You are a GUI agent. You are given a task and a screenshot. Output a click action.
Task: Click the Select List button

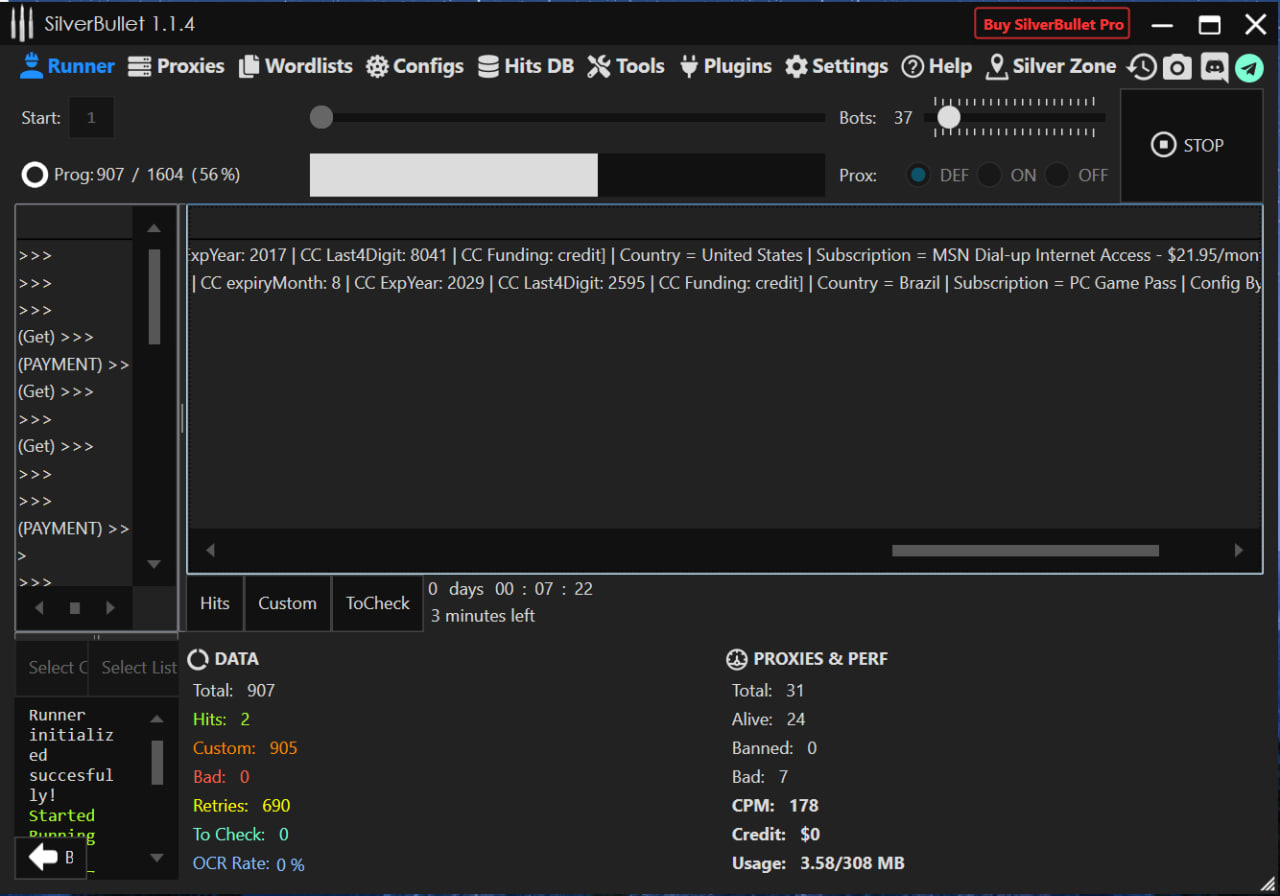pos(134,667)
